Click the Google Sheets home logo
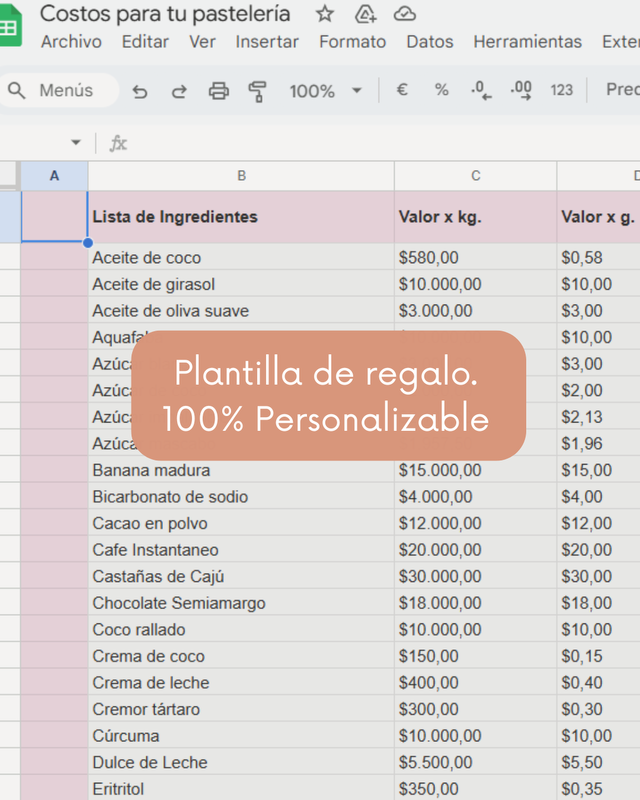640x800 pixels. pyautogui.click(x=10, y=27)
